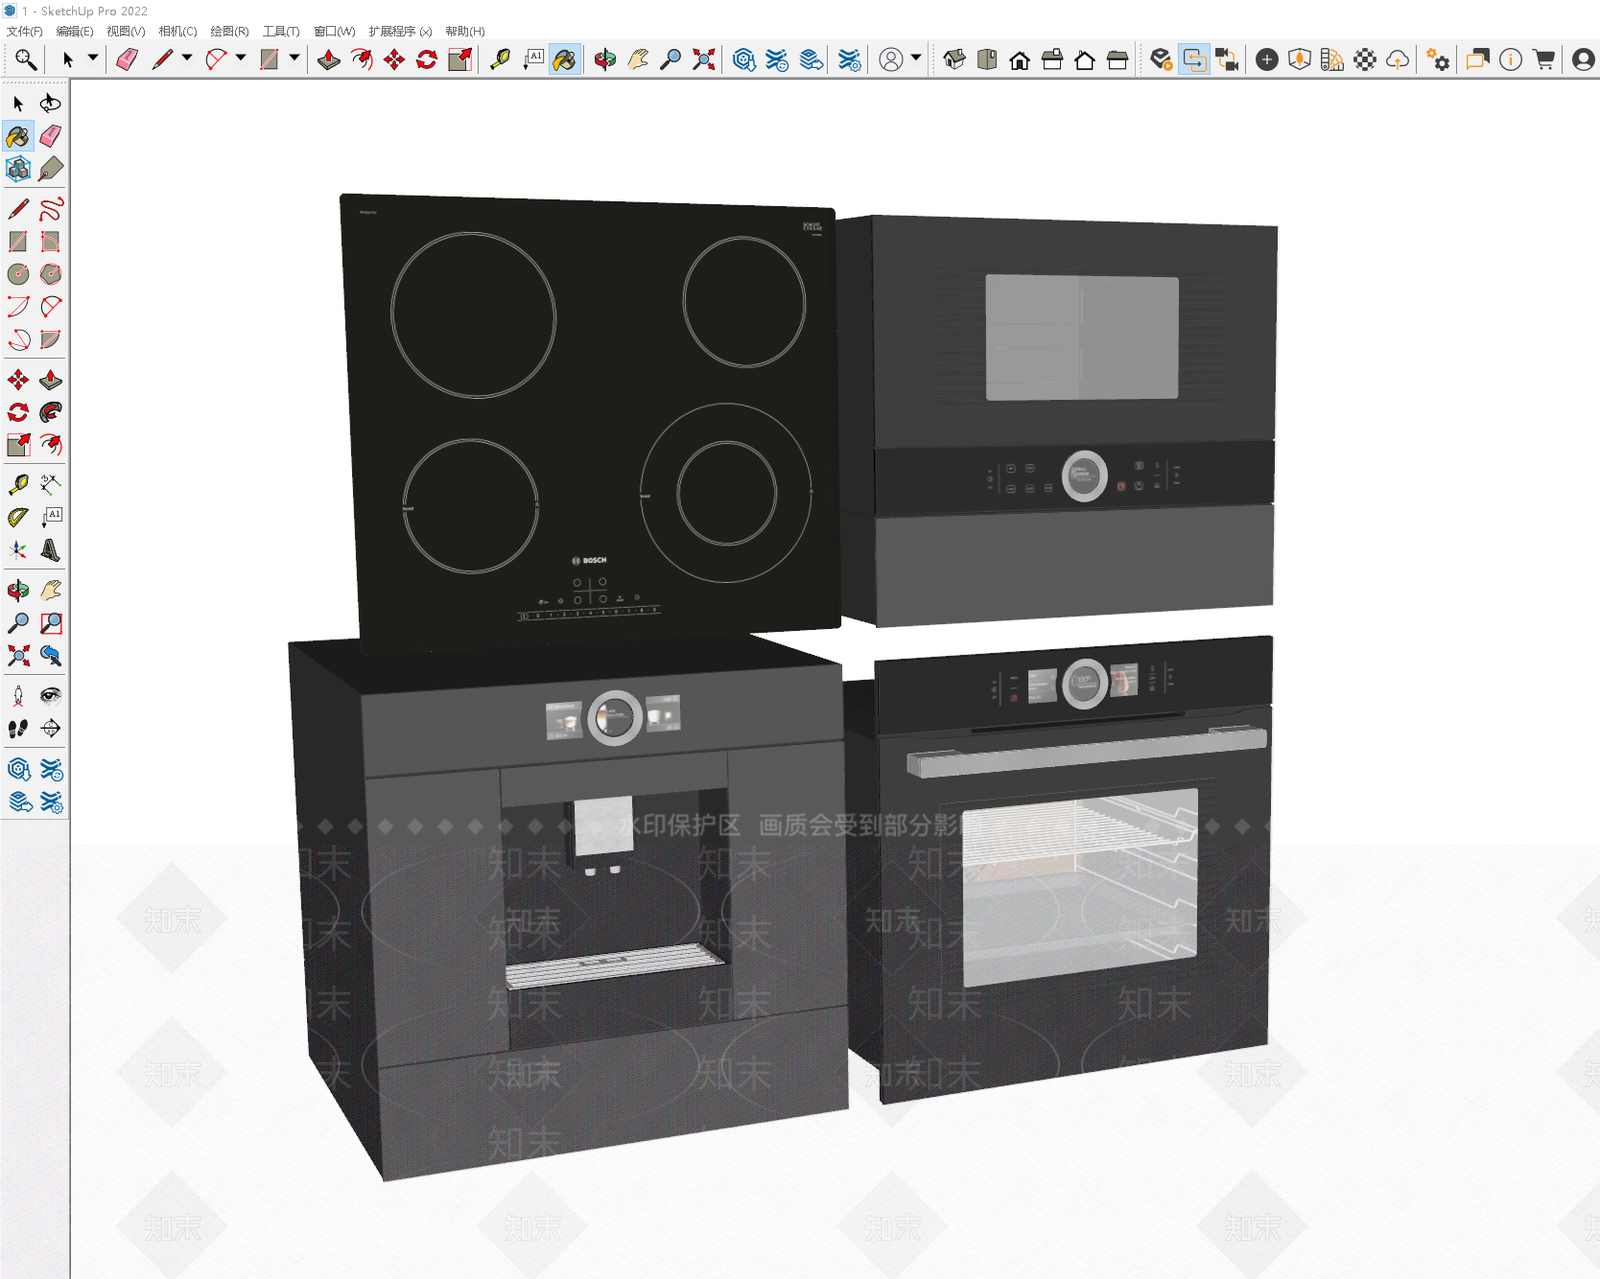The image size is (1600, 1279).
Task: Open the orange gears settings icon
Action: 1438,60
